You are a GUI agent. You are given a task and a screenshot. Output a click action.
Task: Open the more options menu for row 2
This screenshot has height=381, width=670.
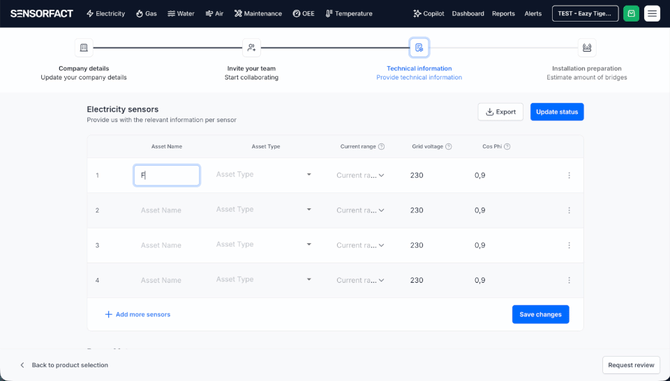569,210
